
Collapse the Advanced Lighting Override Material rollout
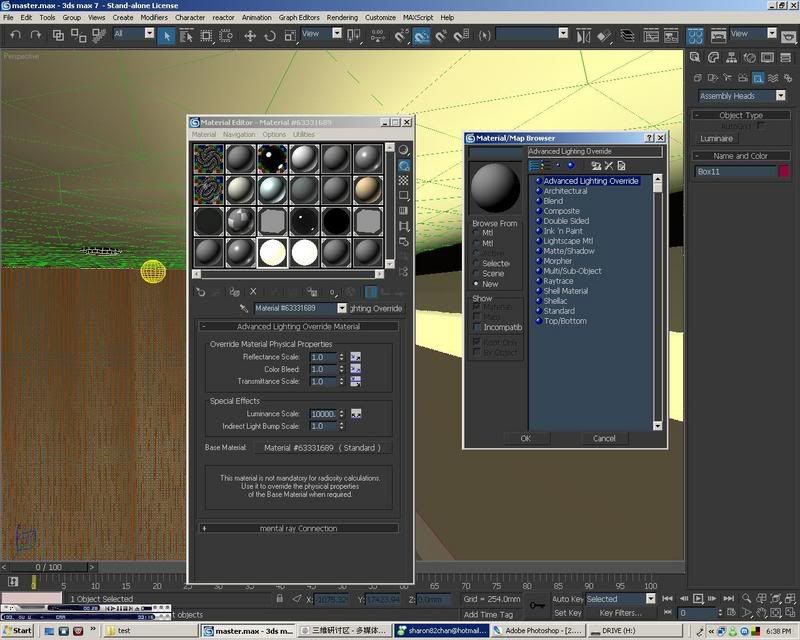point(298,326)
